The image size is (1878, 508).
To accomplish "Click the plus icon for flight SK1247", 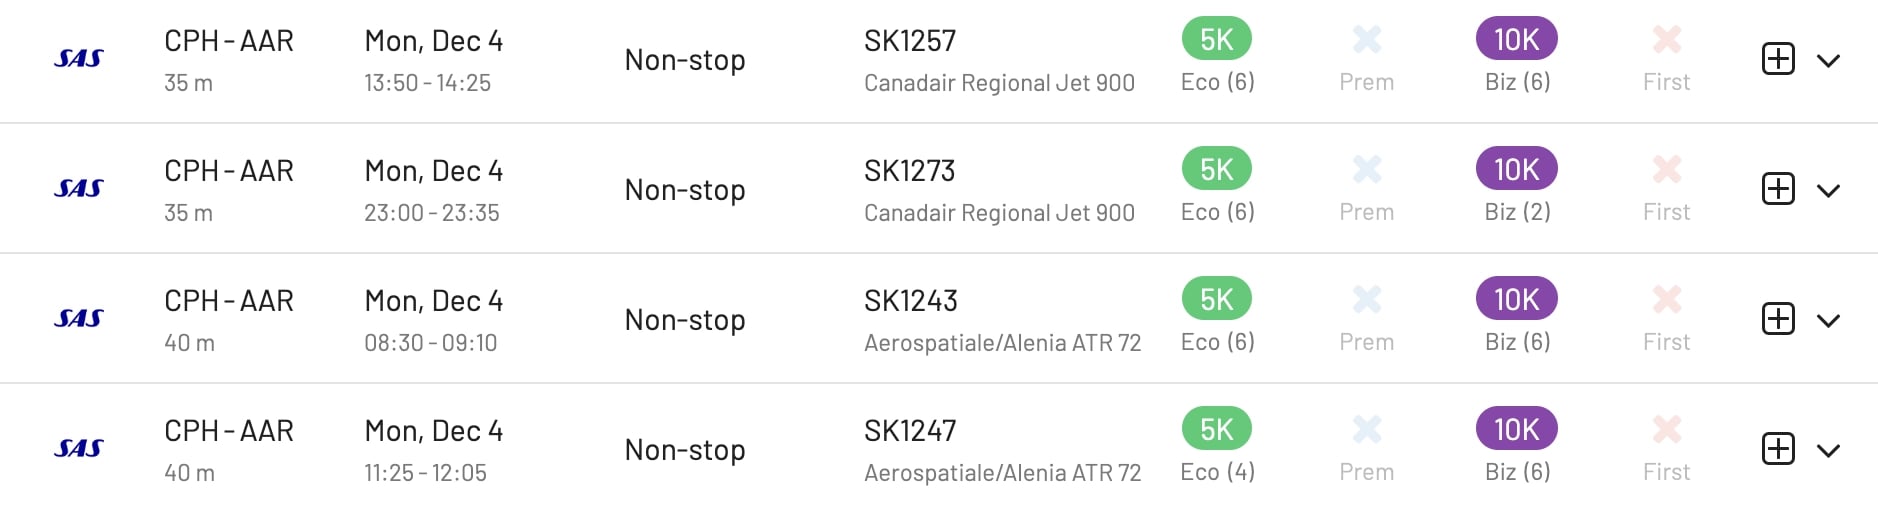I will pos(1777,449).
